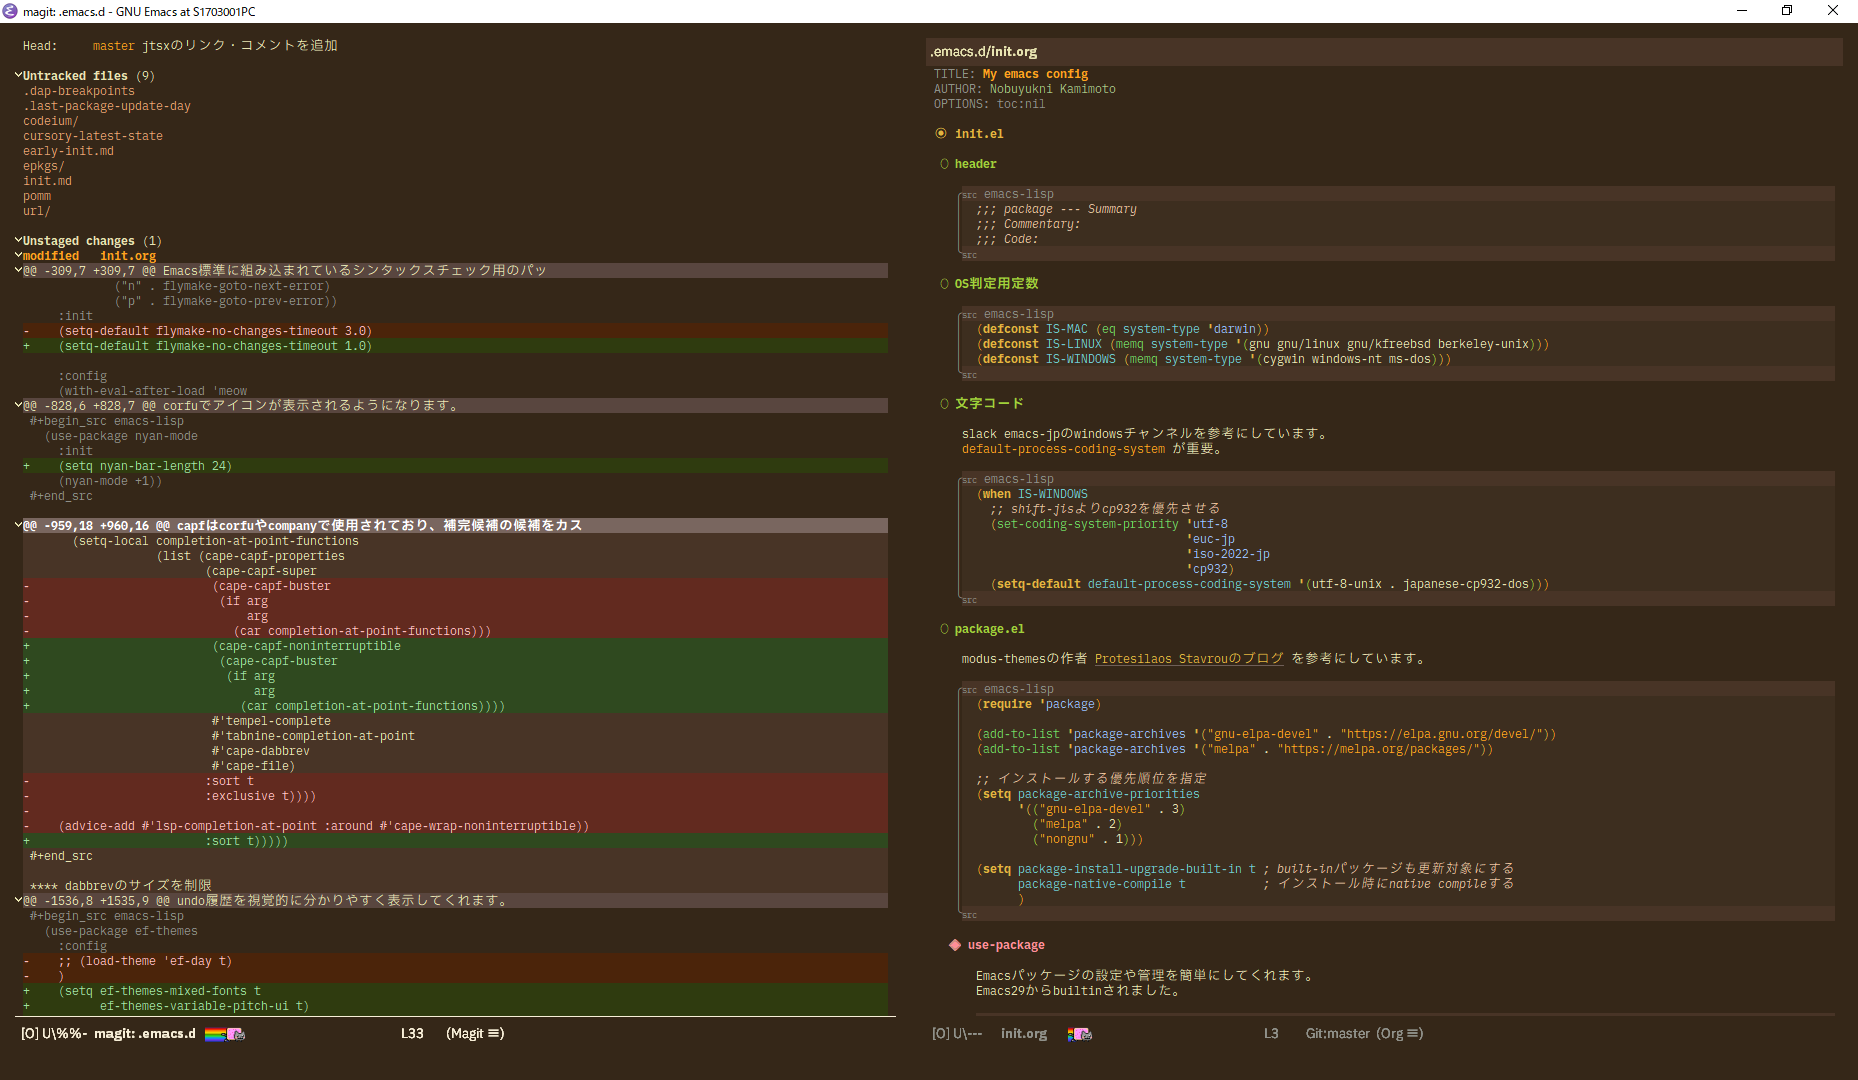Screen dimensions: 1858x1080
Task: Click the src tag on the package.el code block
Action: click(968, 688)
